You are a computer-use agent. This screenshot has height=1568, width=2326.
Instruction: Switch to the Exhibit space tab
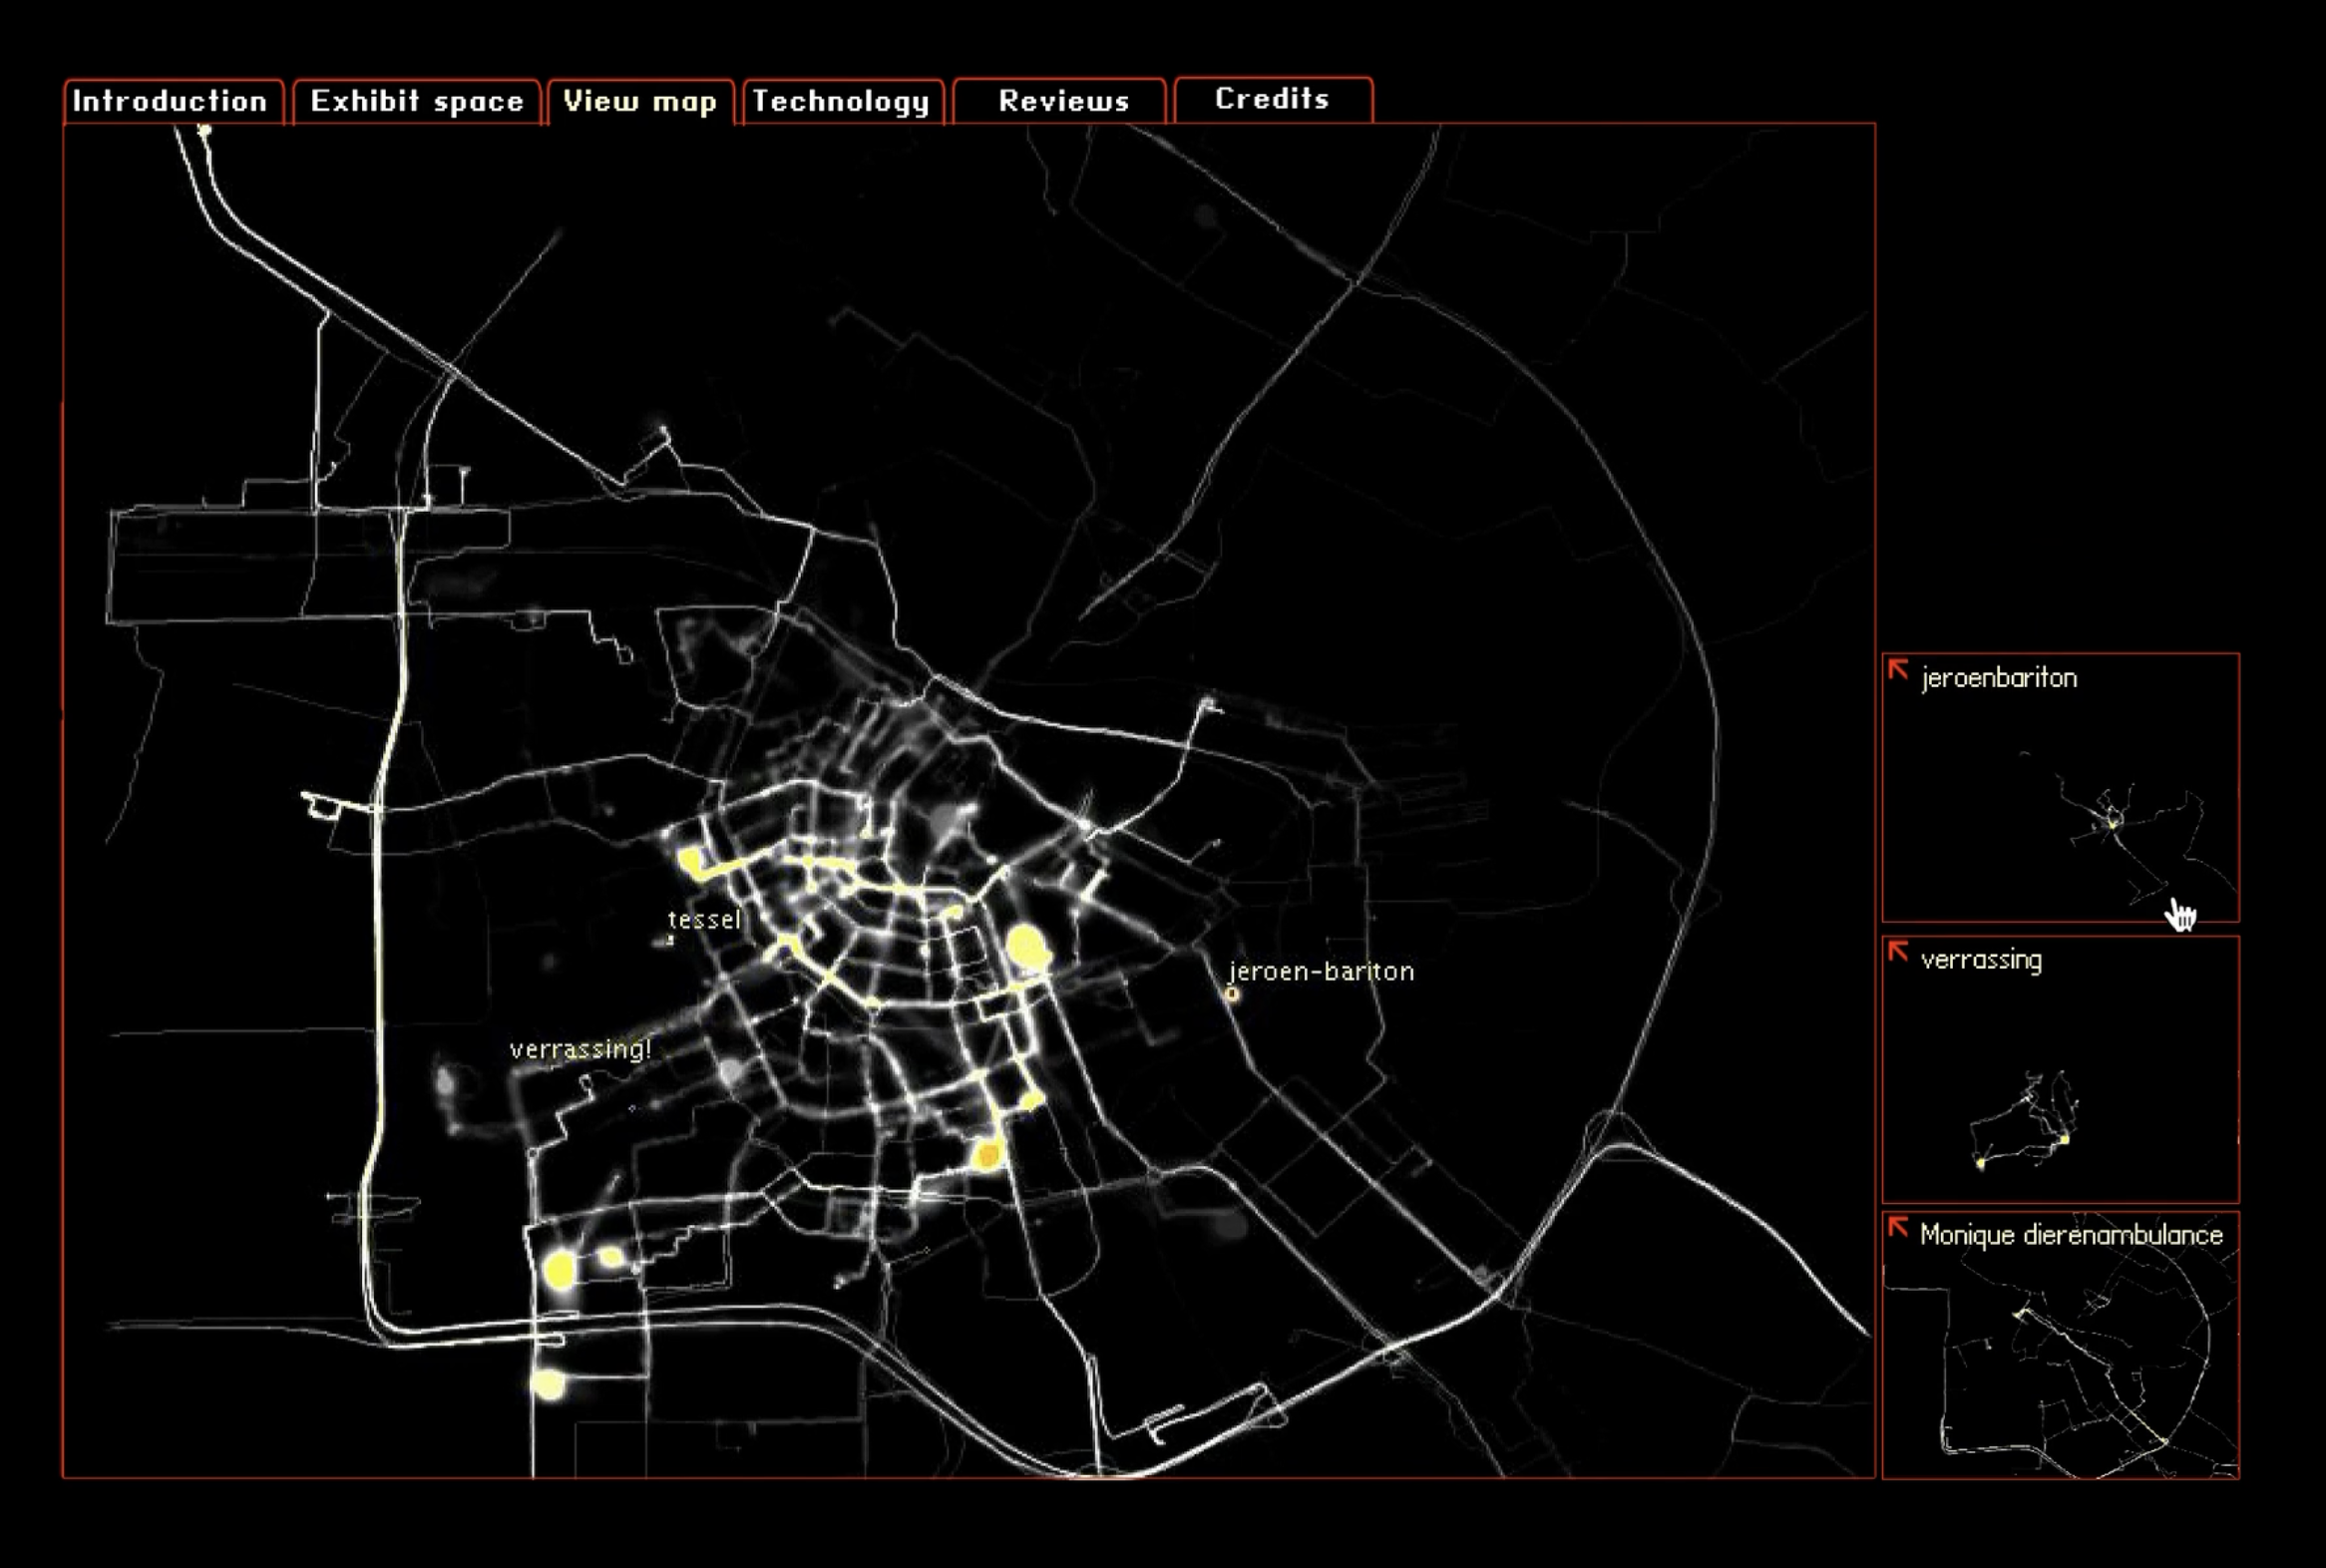[417, 101]
